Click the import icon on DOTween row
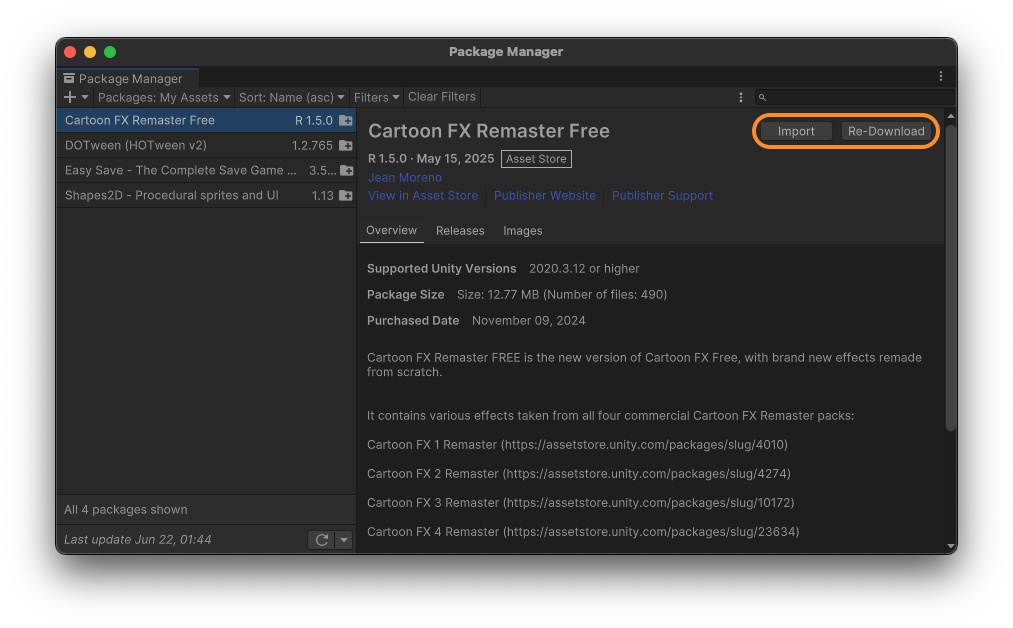Viewport: 1013px width, 628px height. pos(346,145)
